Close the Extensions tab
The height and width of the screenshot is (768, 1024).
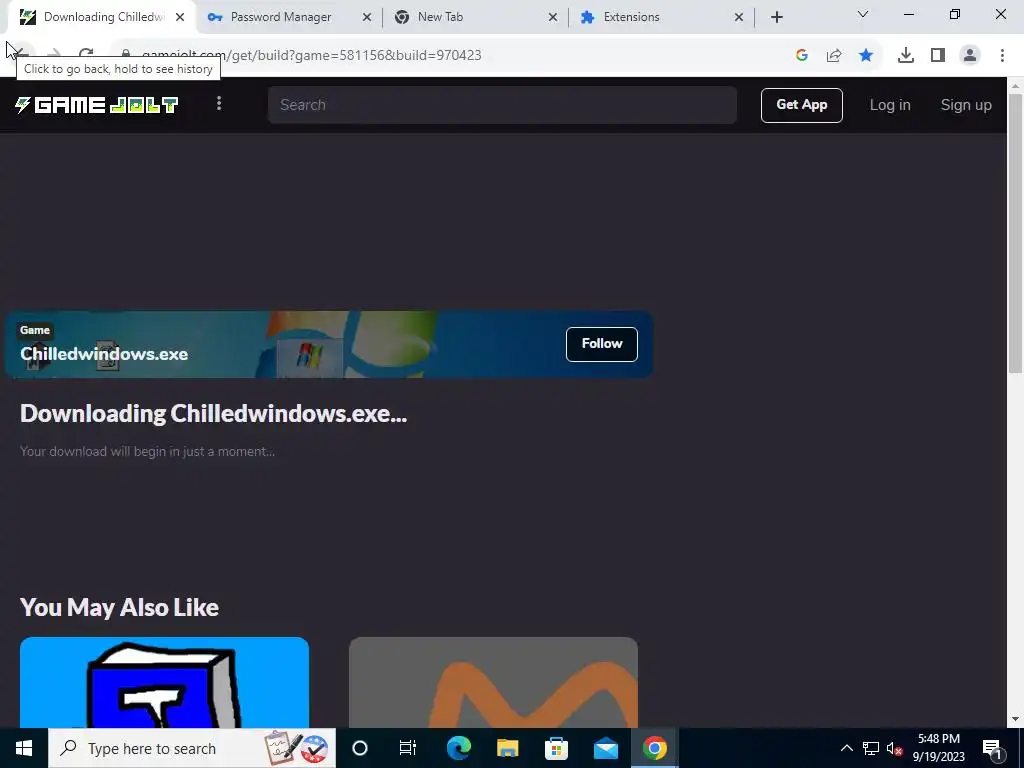pos(739,18)
